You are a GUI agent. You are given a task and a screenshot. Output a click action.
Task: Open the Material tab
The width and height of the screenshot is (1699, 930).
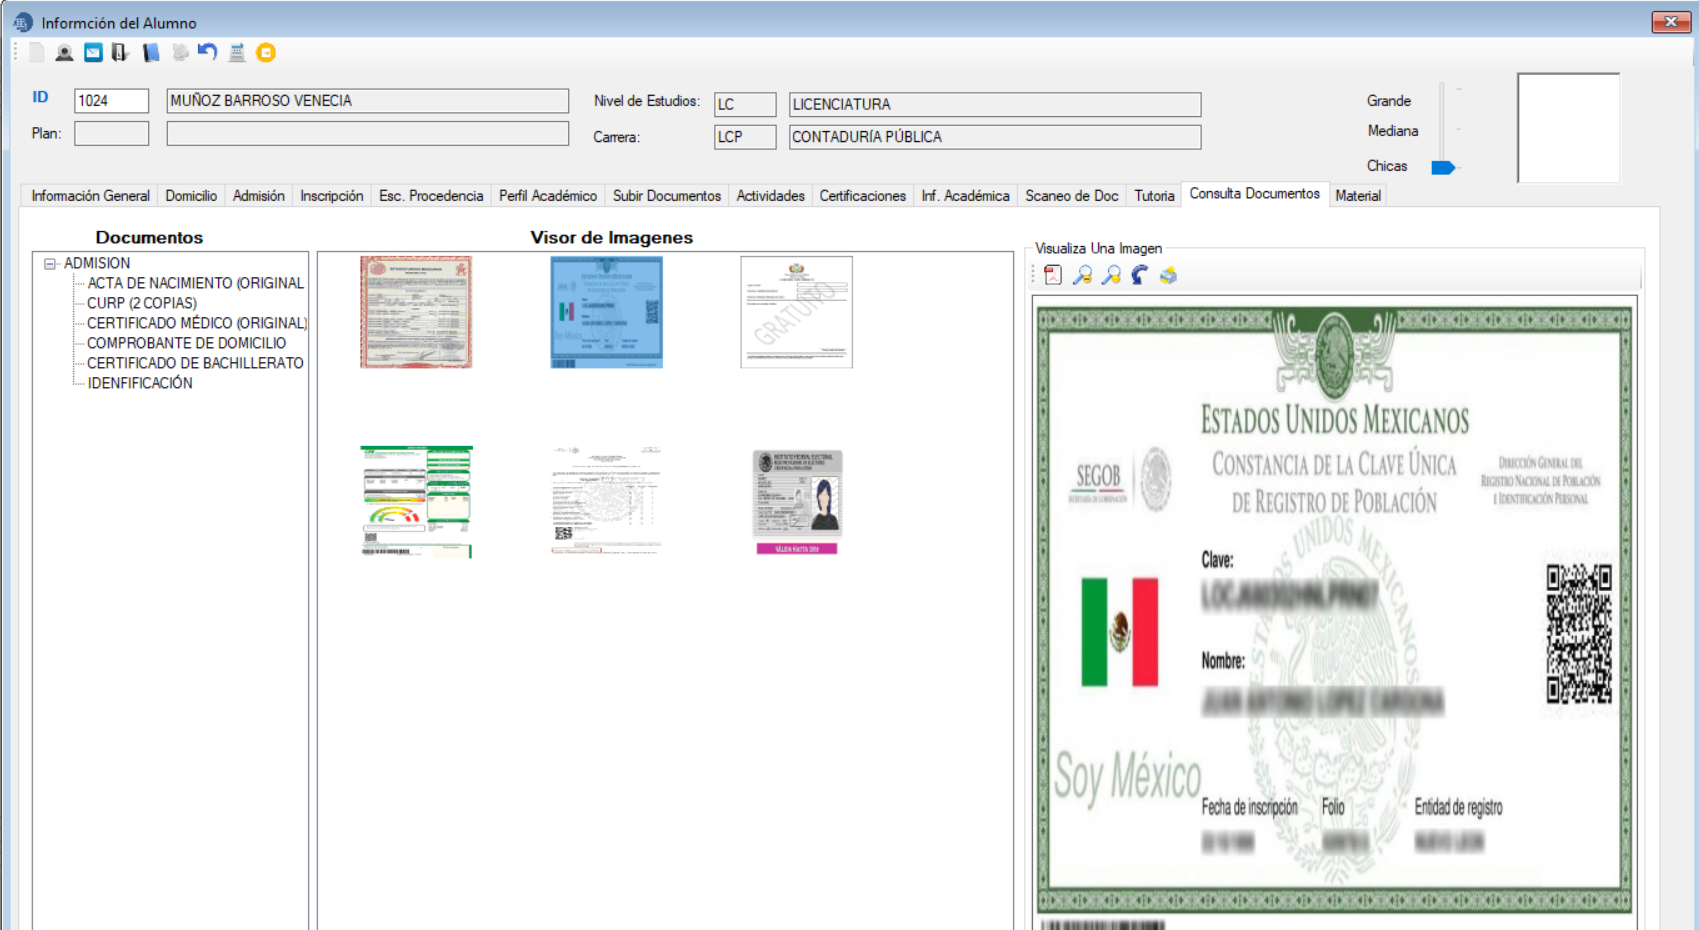tap(1357, 196)
